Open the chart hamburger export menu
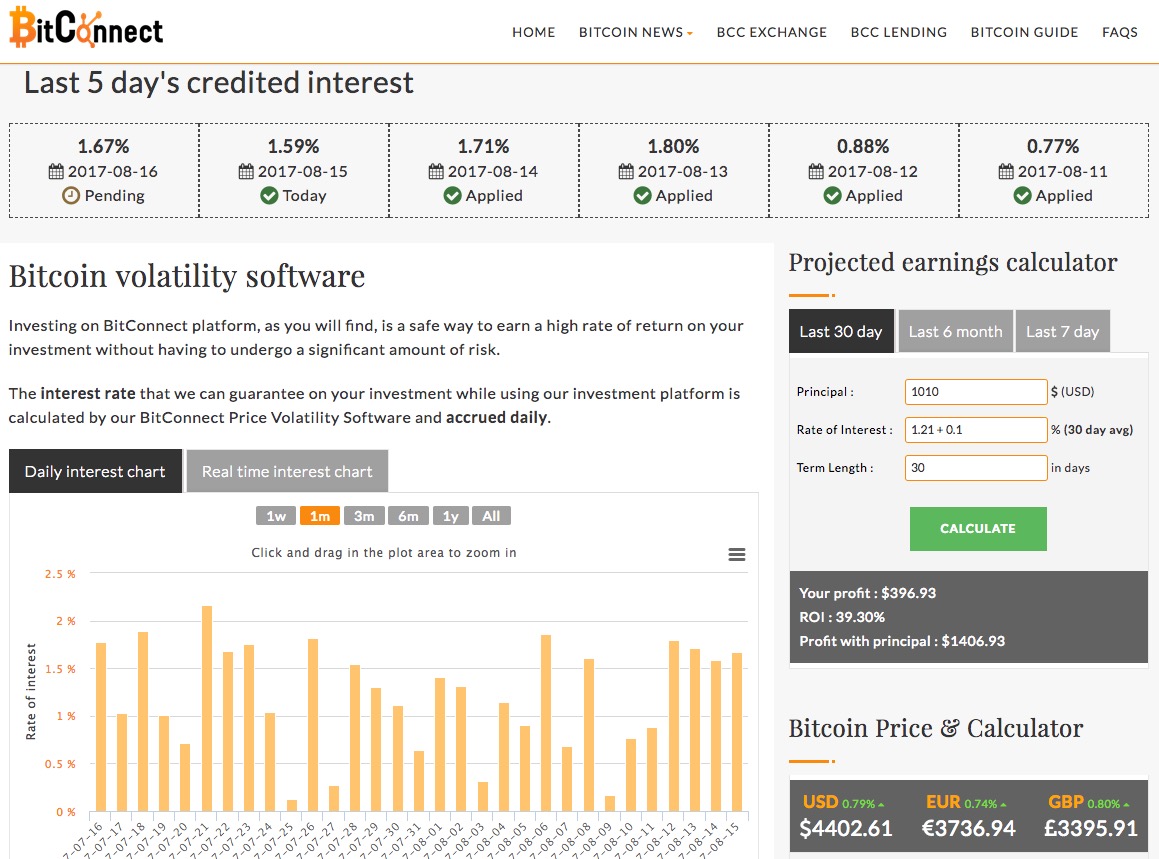Viewport: 1159px width, 859px height. (x=736, y=554)
